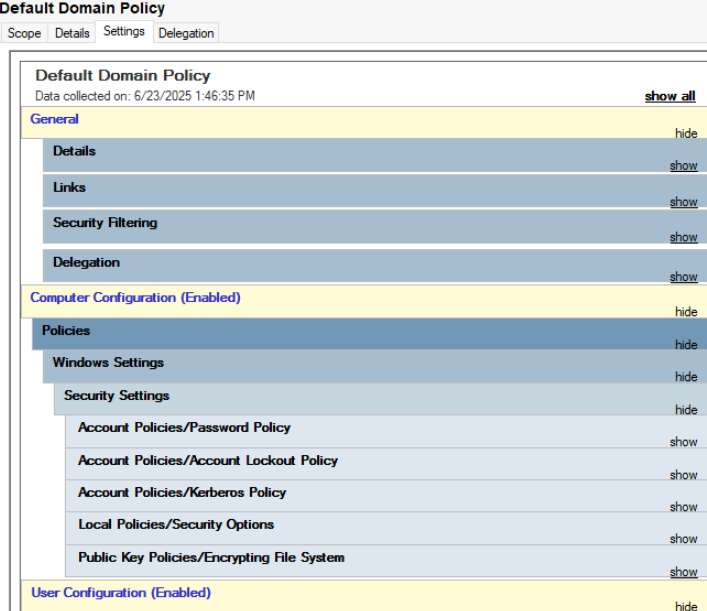Show the Delegation section under General
The height and width of the screenshot is (611, 707).
click(x=684, y=276)
